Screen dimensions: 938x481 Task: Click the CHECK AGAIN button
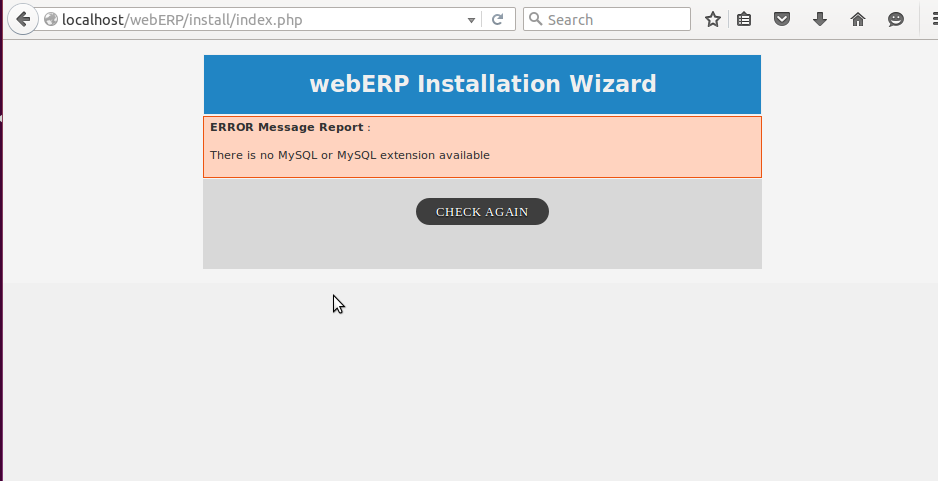click(x=482, y=212)
